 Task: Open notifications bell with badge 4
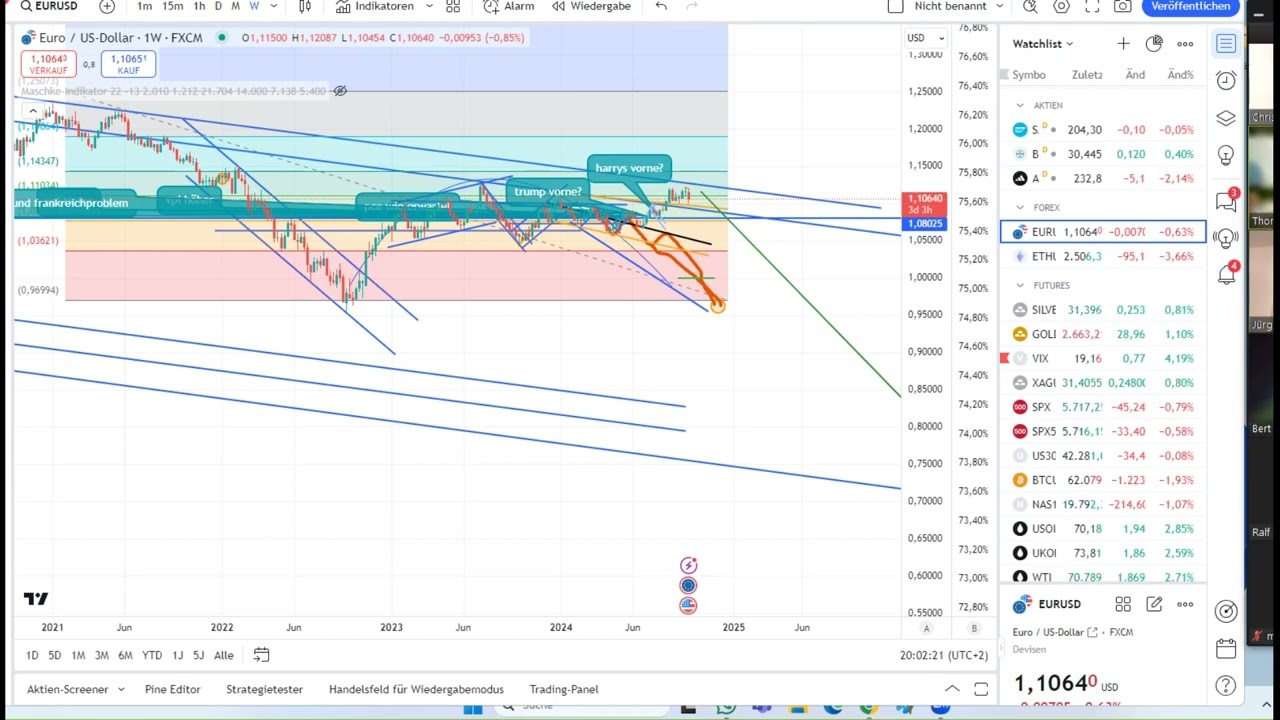tap(1226, 274)
